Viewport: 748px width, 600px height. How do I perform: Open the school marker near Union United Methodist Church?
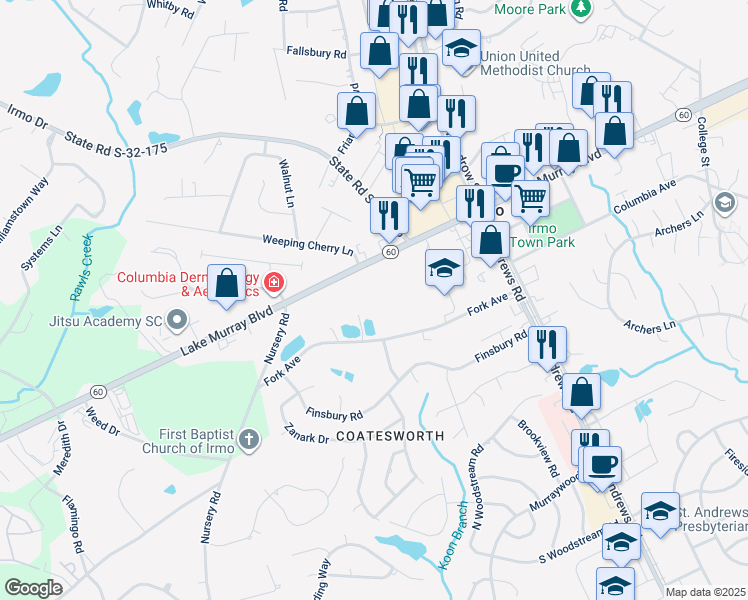pos(461,51)
